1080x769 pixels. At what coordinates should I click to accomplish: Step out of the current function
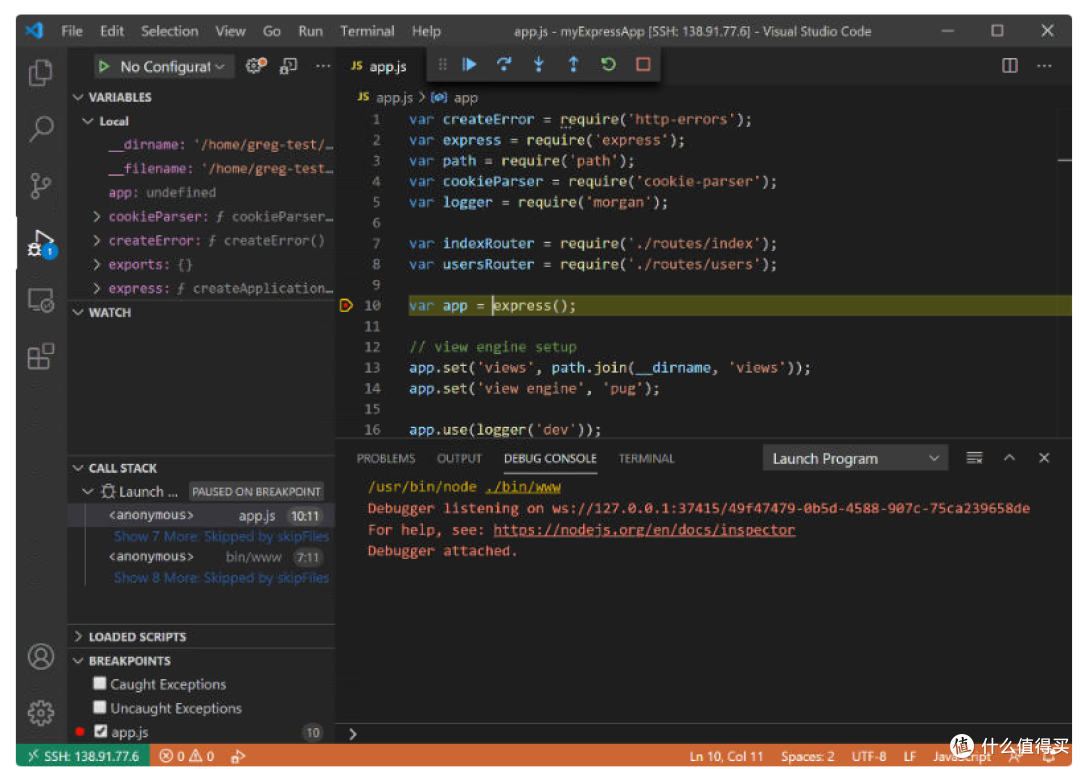[573, 64]
